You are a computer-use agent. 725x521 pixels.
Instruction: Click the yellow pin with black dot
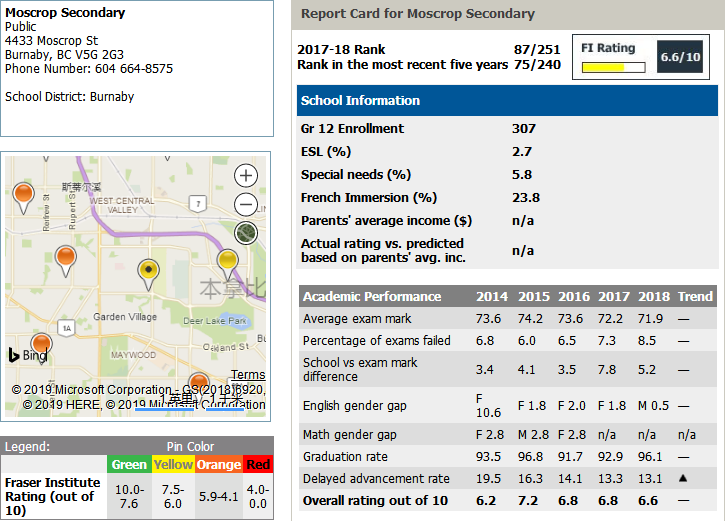(x=148, y=269)
